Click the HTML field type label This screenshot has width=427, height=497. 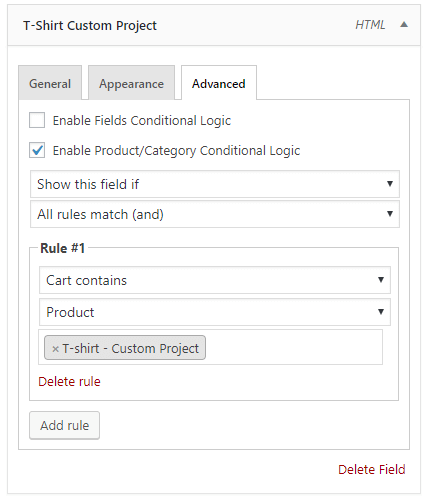[370, 25]
